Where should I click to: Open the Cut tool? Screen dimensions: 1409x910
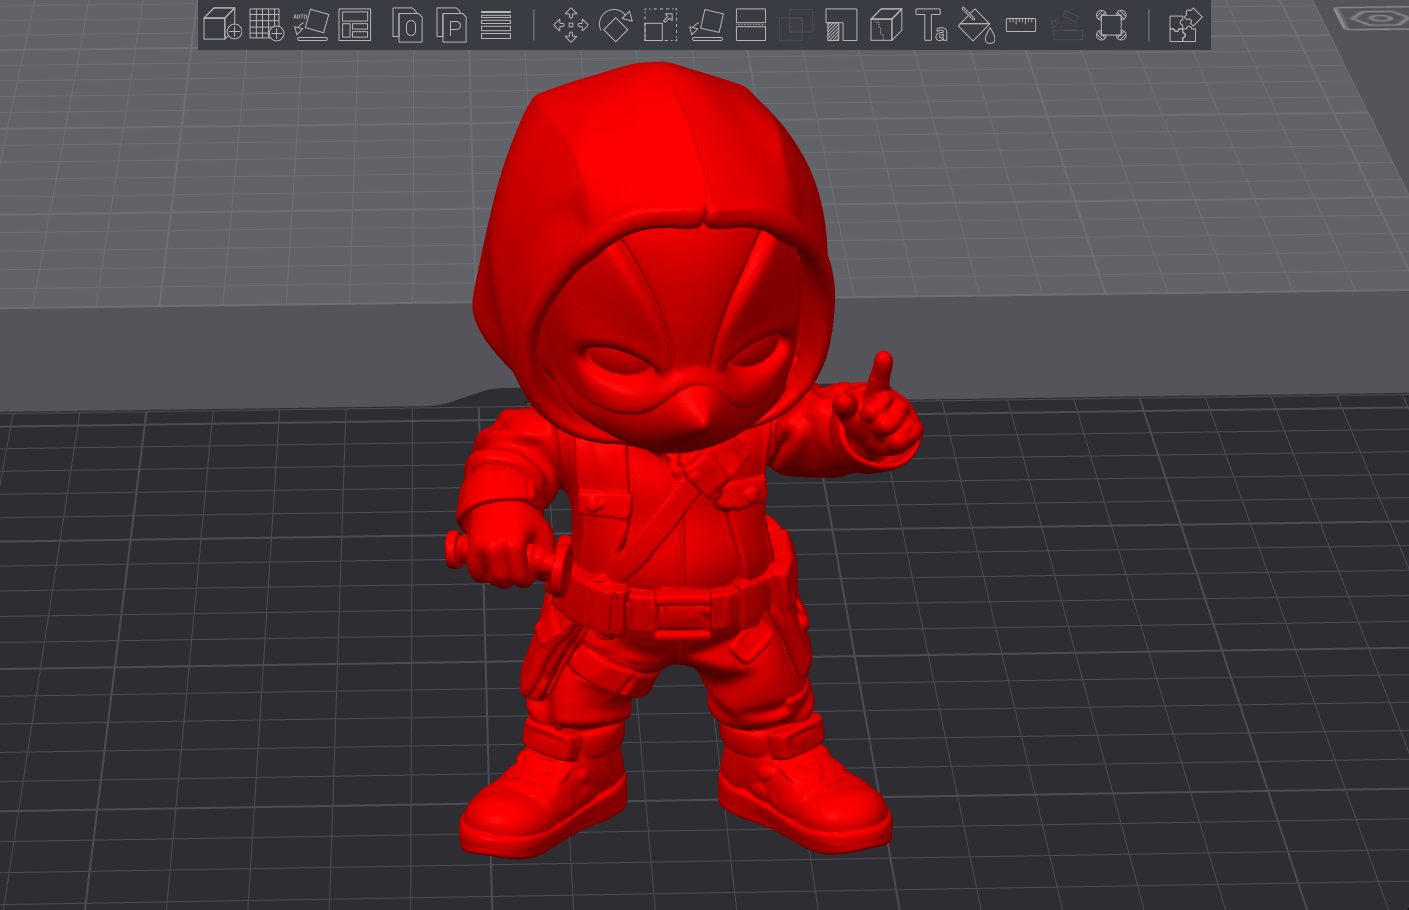pos(750,24)
